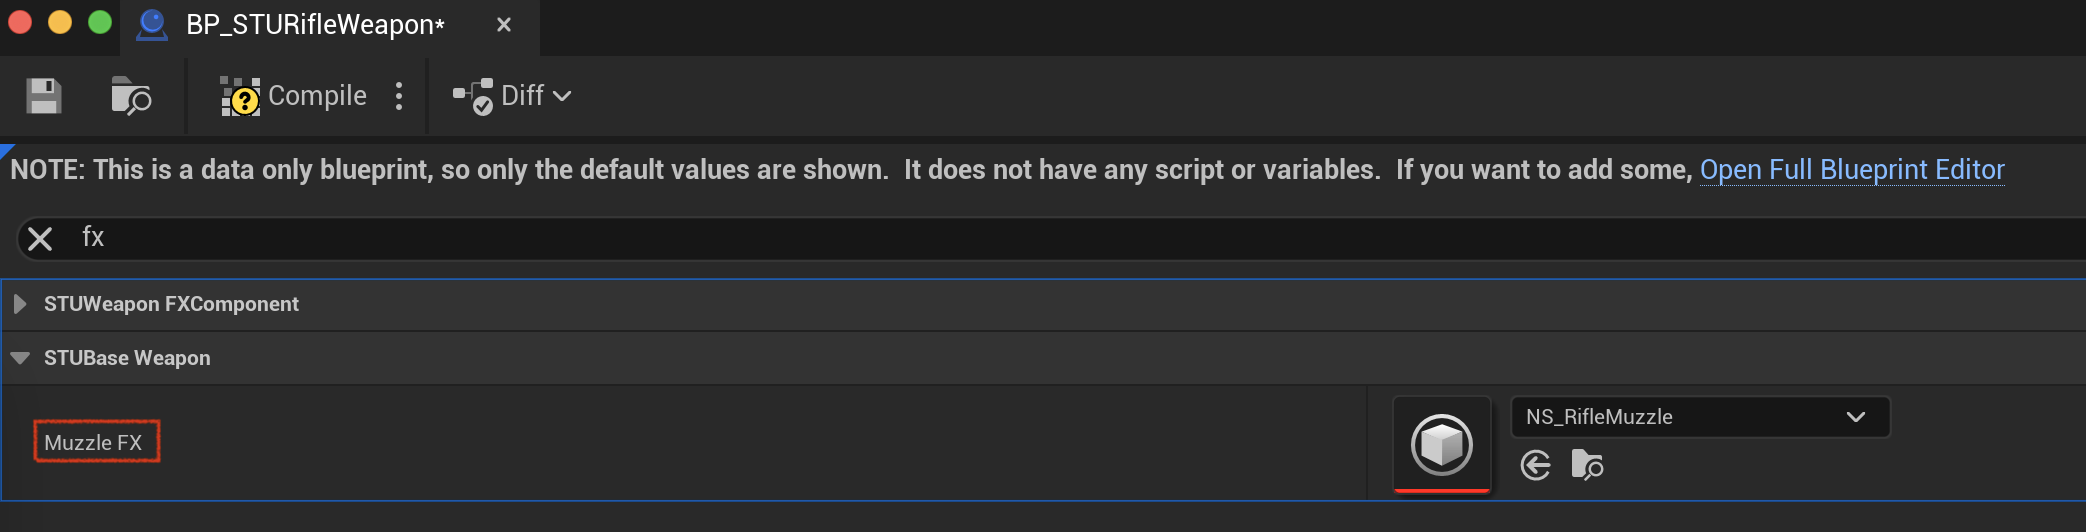The height and width of the screenshot is (532, 2086).
Task: Close the BP_STURifleWeapon tab
Action: 504,24
